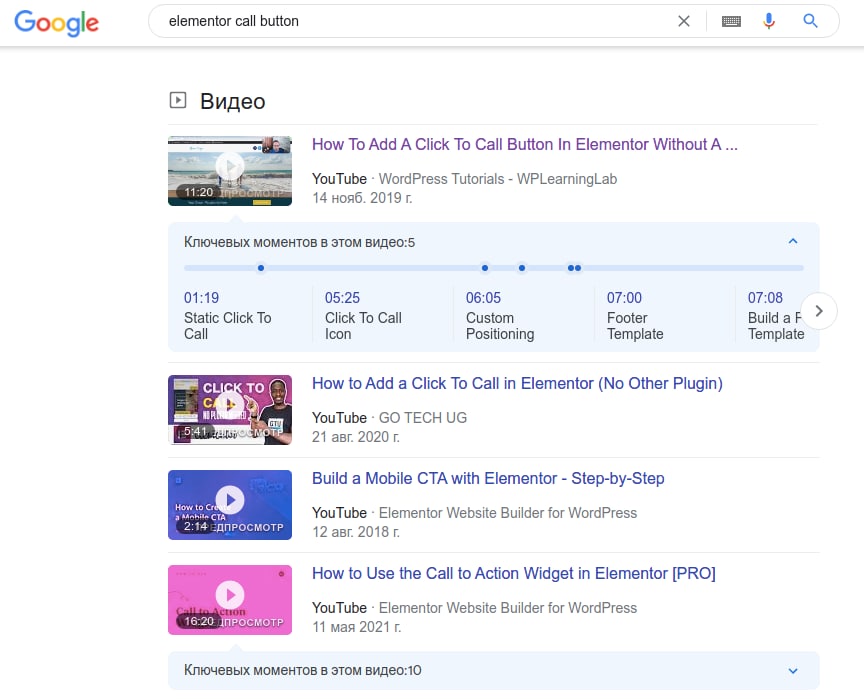Screen dimensions: 864x699
Task: Expand the 10 key moments panel
Action: click(x=793, y=671)
